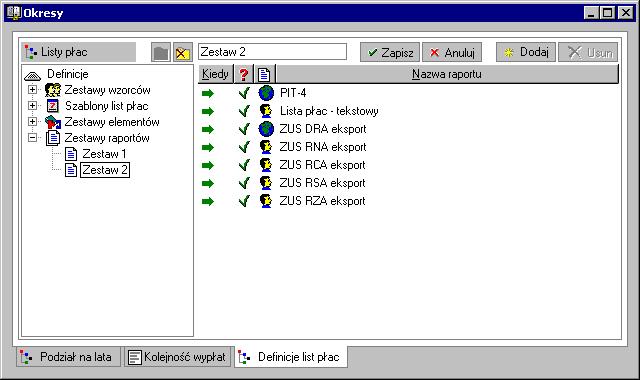Image resolution: width=640 pixels, height=380 pixels.
Task: Click green arrow in ZUS RZA eksport row
Action: [x=208, y=201]
